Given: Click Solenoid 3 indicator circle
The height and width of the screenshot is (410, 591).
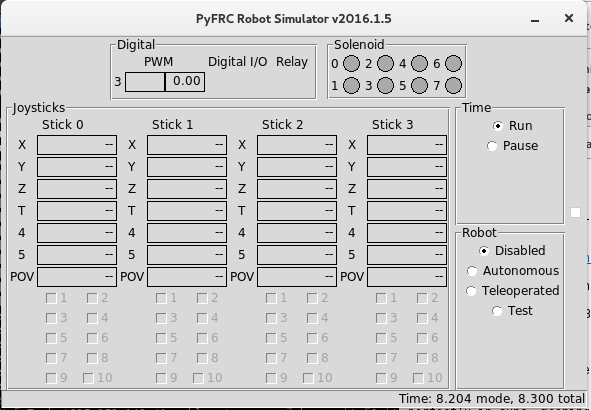Looking at the screenshot, I should (x=385, y=85).
